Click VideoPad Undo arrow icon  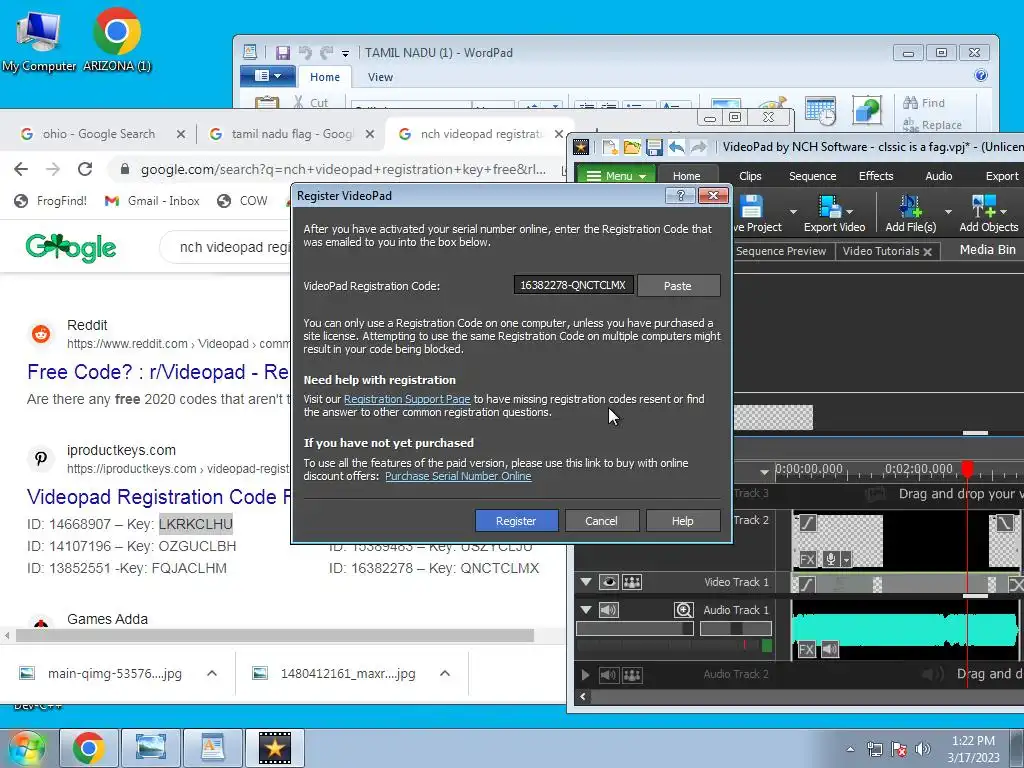pos(677,147)
